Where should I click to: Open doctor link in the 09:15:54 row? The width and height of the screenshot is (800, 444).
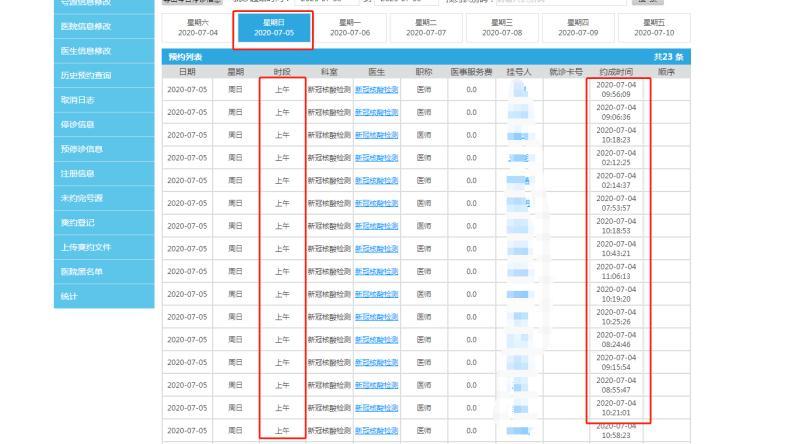coord(377,362)
